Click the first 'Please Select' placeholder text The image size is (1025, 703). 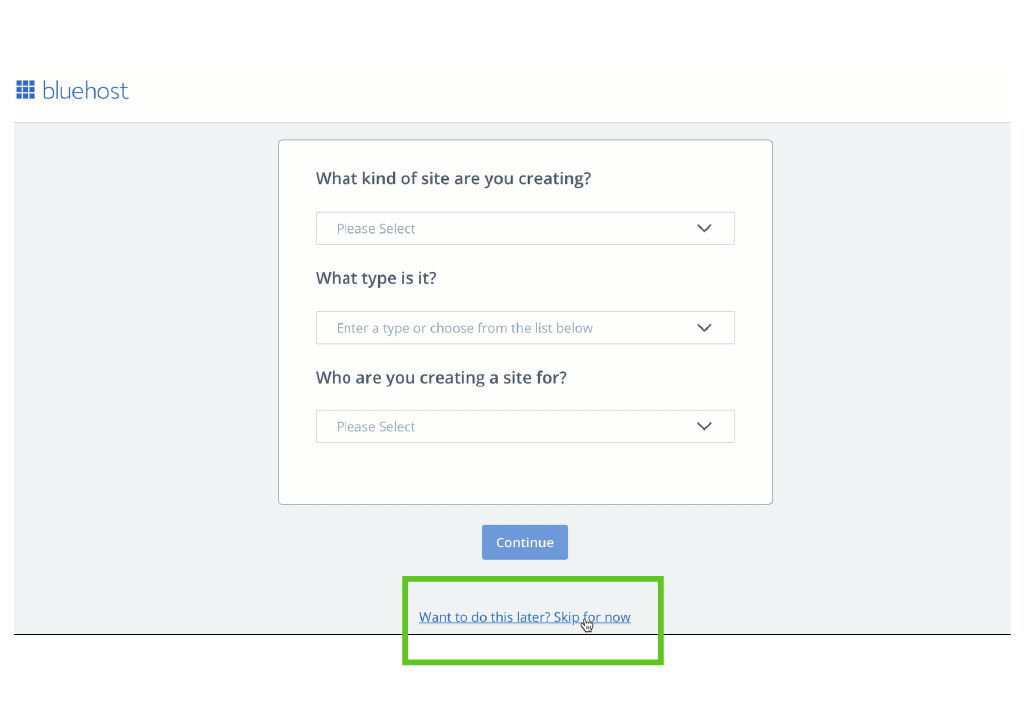coord(375,228)
